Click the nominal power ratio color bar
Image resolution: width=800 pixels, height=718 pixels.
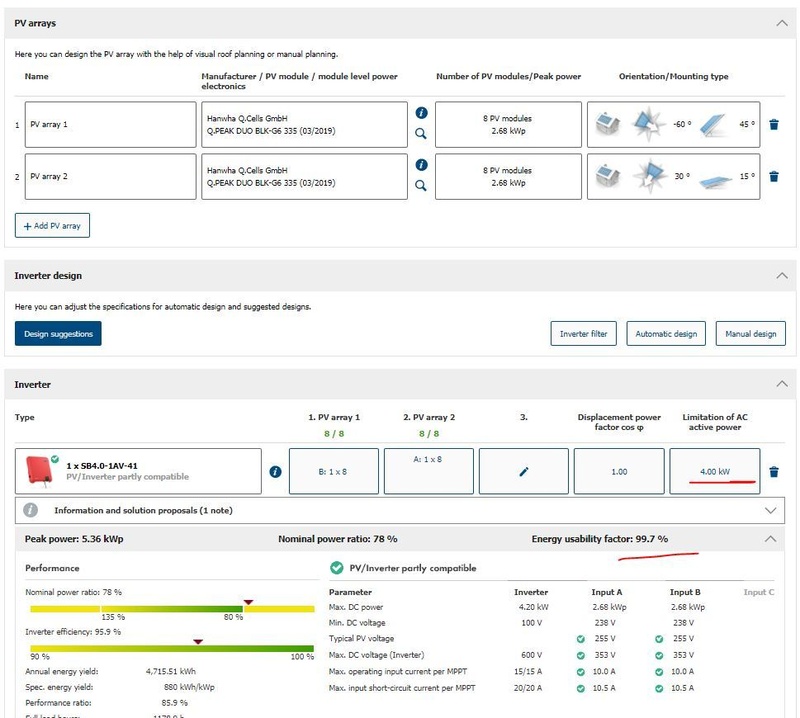click(x=170, y=608)
